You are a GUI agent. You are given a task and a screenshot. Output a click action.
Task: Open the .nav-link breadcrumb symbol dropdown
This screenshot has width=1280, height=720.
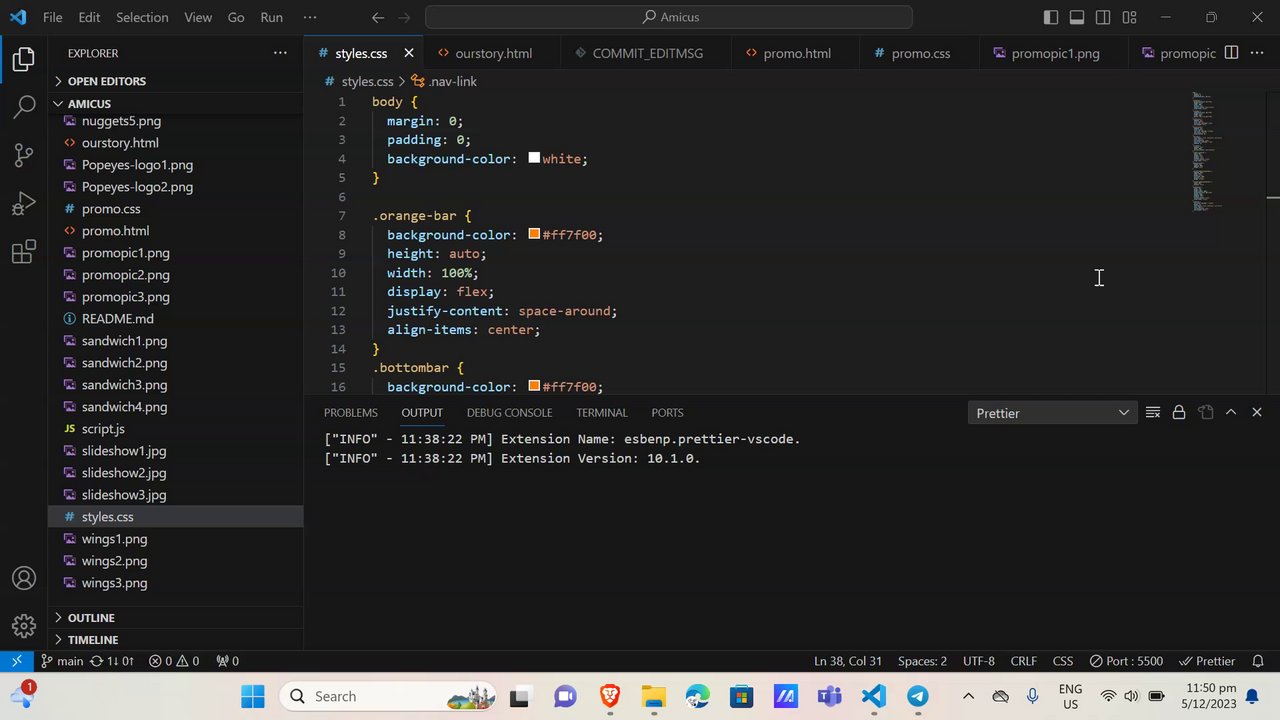coord(444,81)
